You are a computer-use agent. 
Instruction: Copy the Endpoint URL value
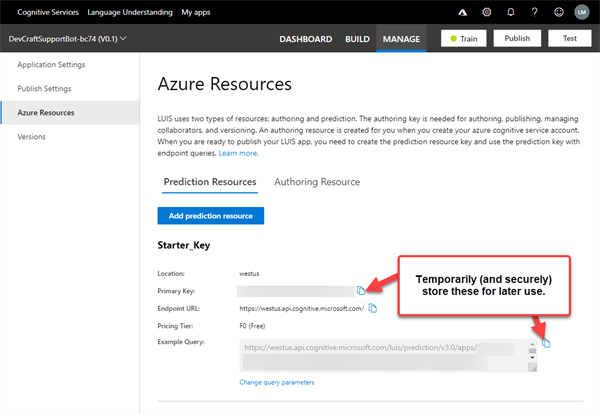pyautogui.click(x=372, y=308)
